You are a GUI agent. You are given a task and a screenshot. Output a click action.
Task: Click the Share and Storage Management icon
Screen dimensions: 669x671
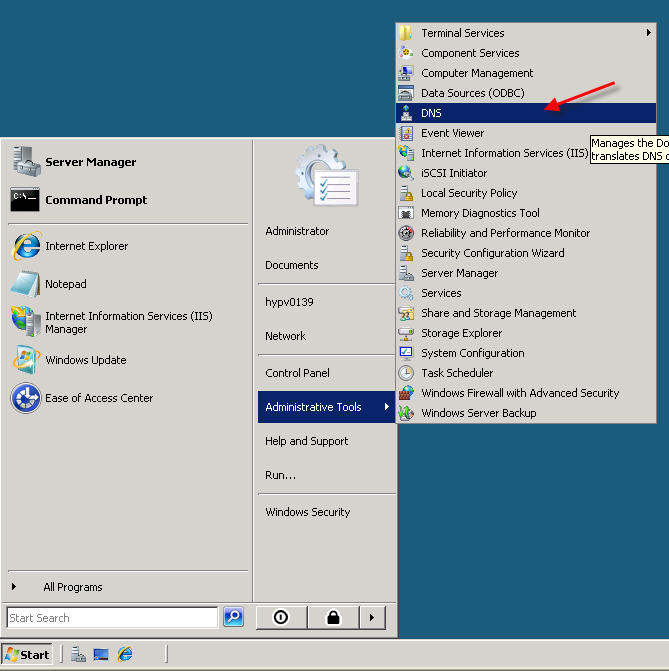(406, 313)
